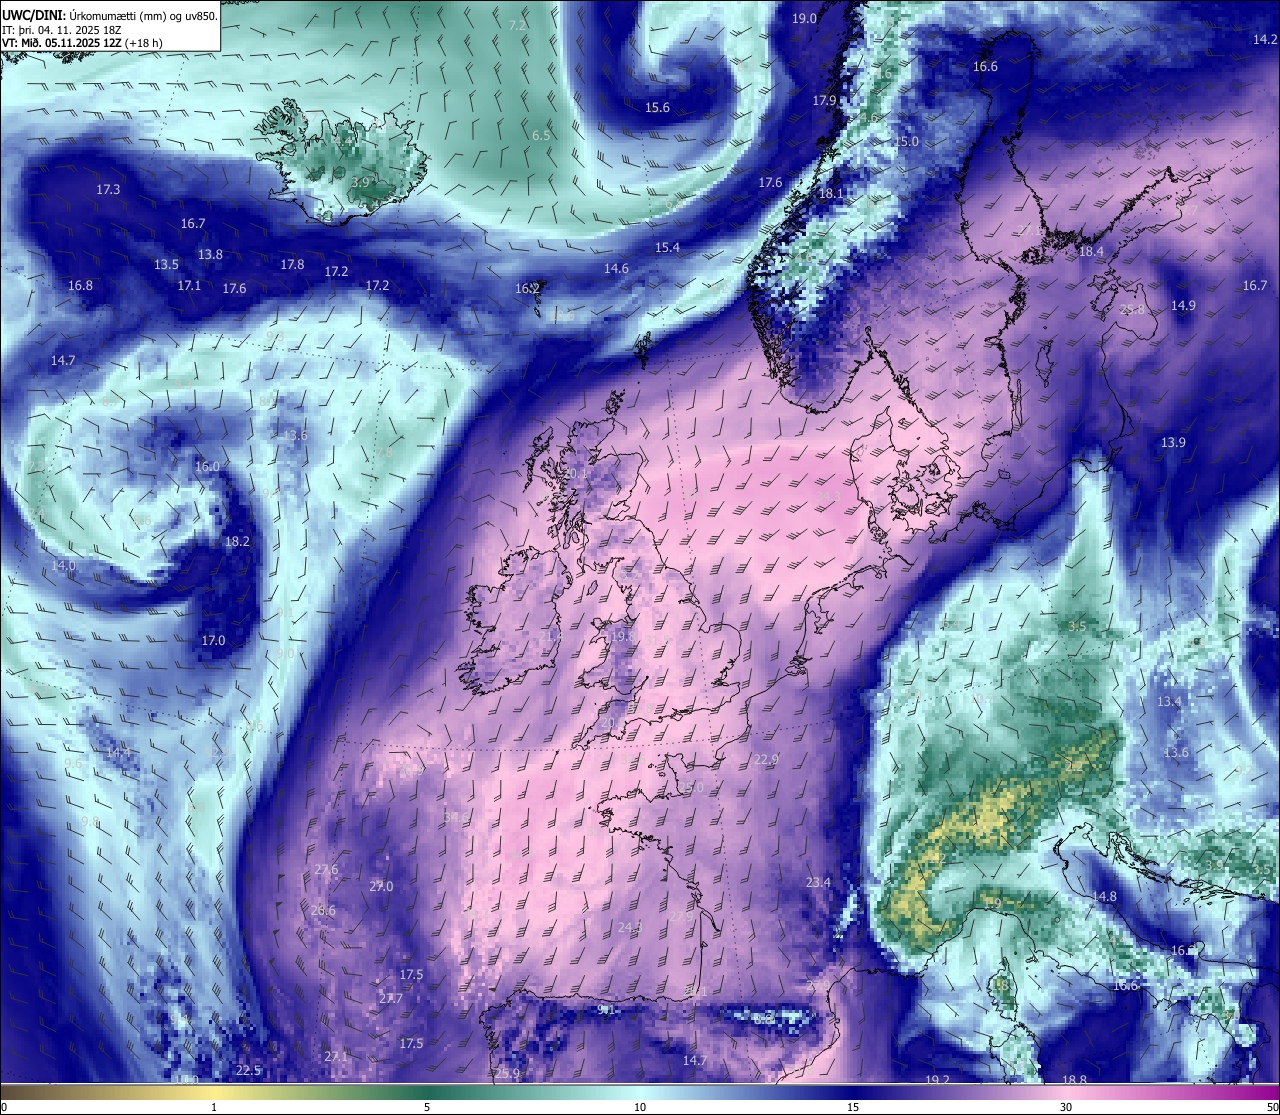
Task: Click the 13.5 value in the Atlantic
Action: (166, 265)
